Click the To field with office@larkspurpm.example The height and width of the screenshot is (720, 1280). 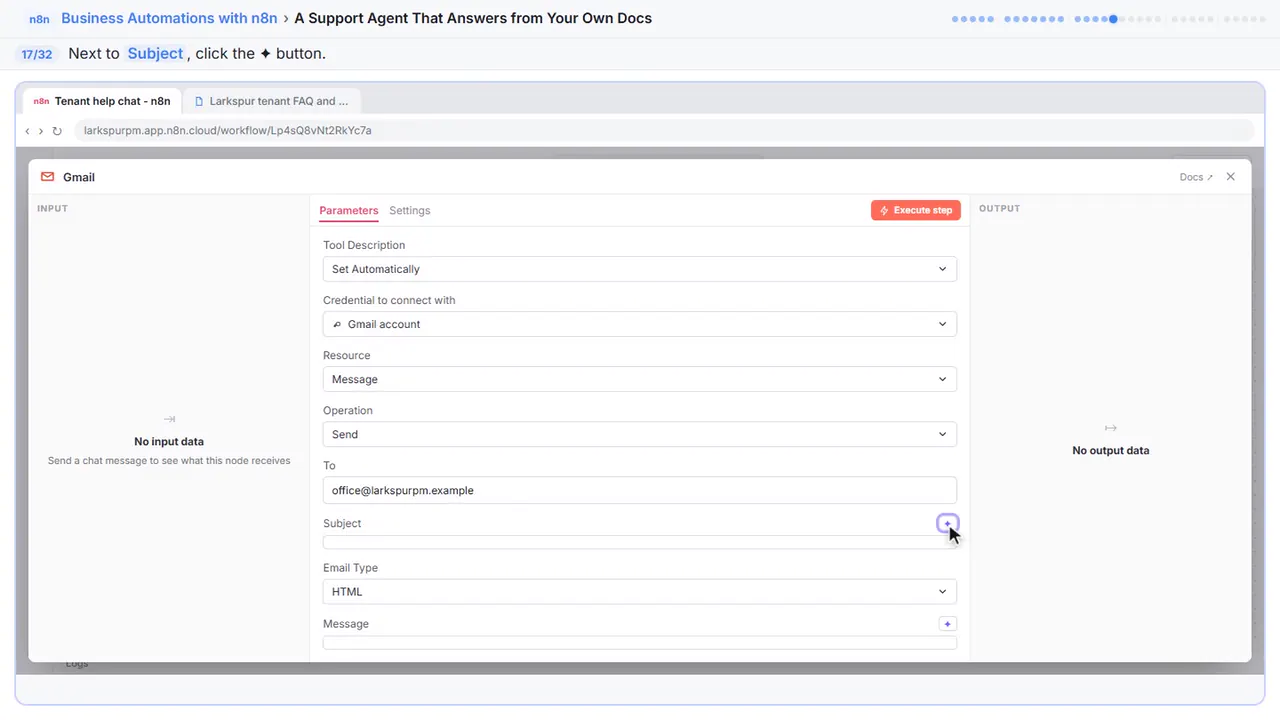click(x=640, y=490)
